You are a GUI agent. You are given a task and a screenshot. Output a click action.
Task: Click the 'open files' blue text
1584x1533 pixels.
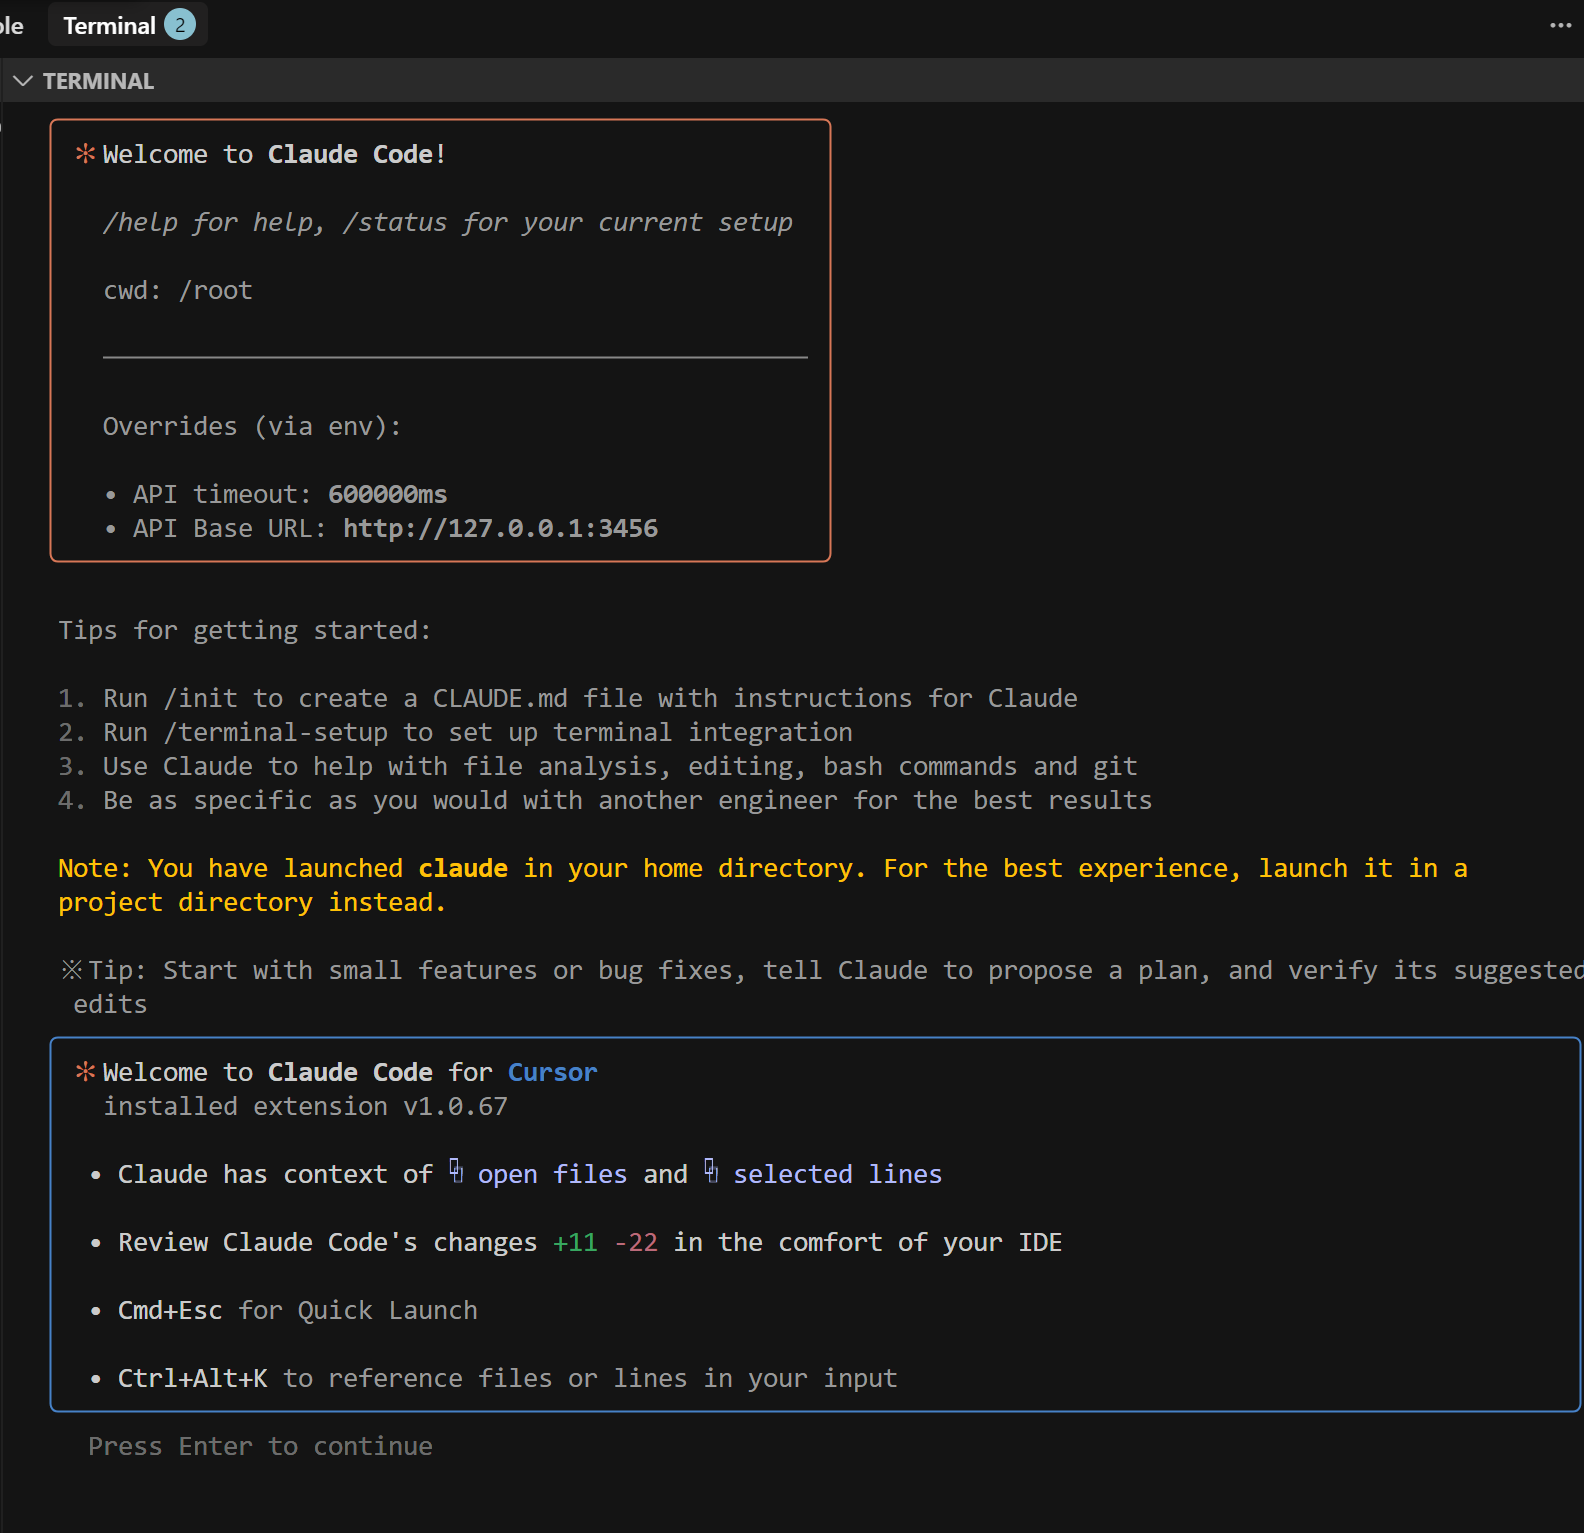(x=552, y=1174)
